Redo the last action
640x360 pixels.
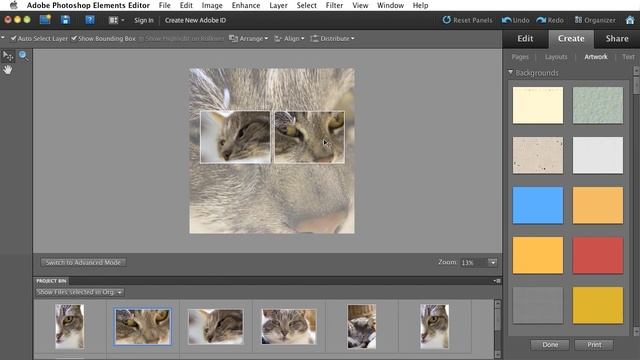click(x=550, y=20)
